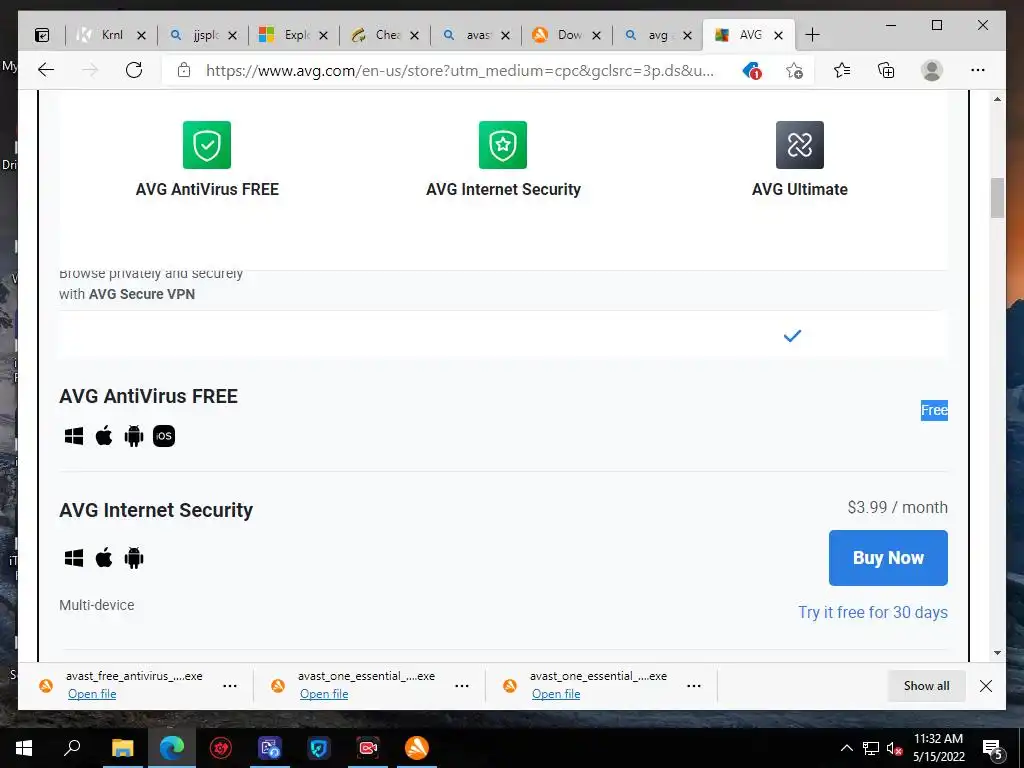Click the Multi-device text
The width and height of the screenshot is (1024, 768).
[97, 605]
